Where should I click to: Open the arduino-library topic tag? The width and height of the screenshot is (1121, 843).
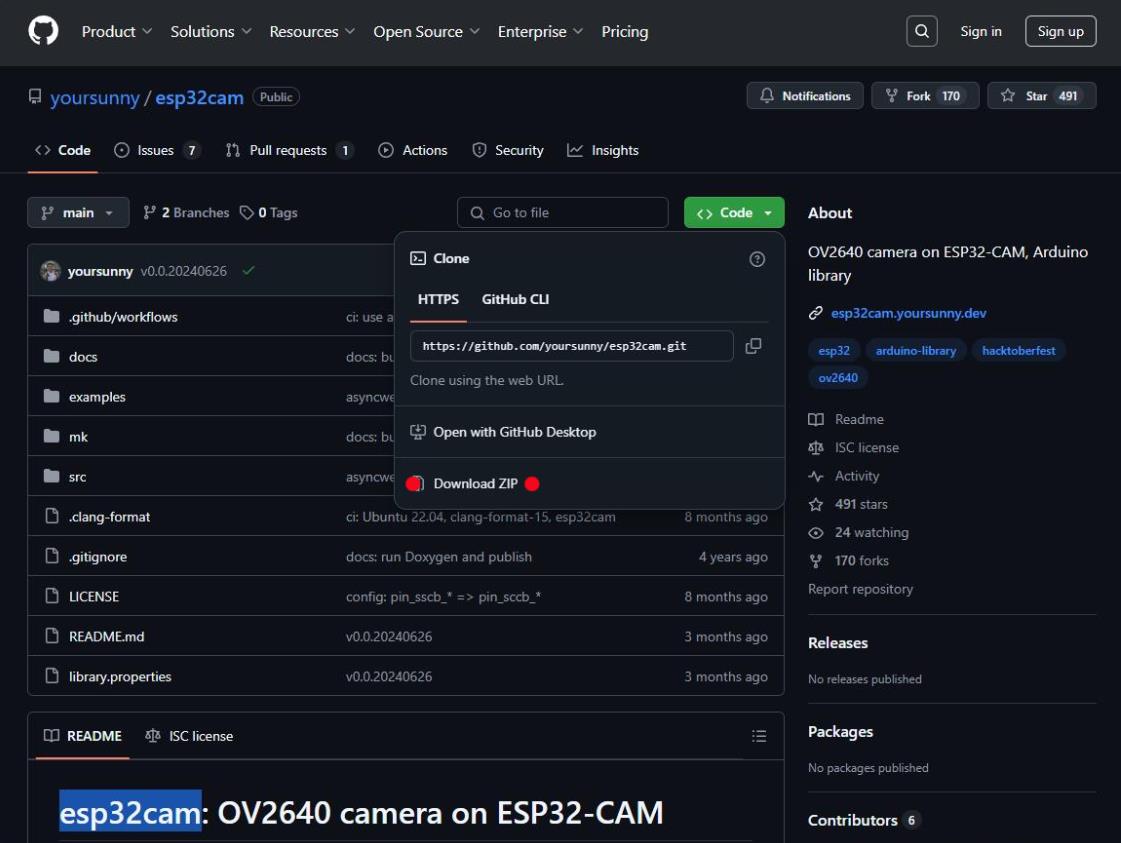click(915, 350)
